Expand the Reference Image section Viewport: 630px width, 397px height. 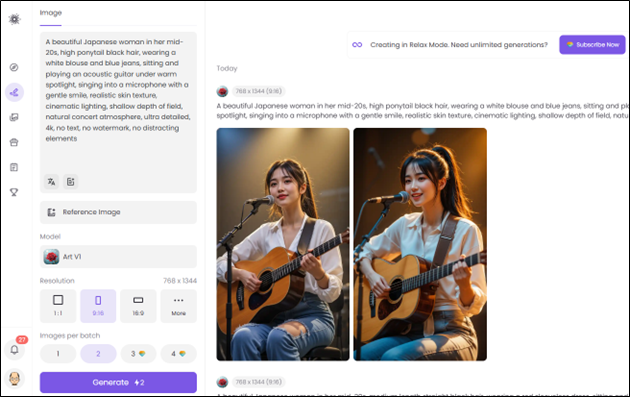click(x=118, y=212)
